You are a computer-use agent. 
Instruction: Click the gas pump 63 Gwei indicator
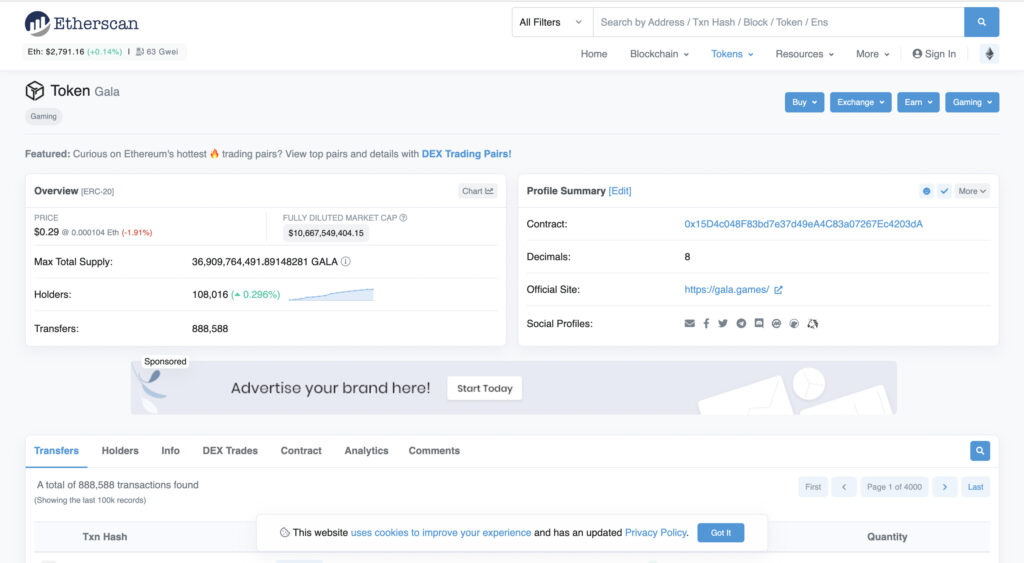[x=157, y=52]
